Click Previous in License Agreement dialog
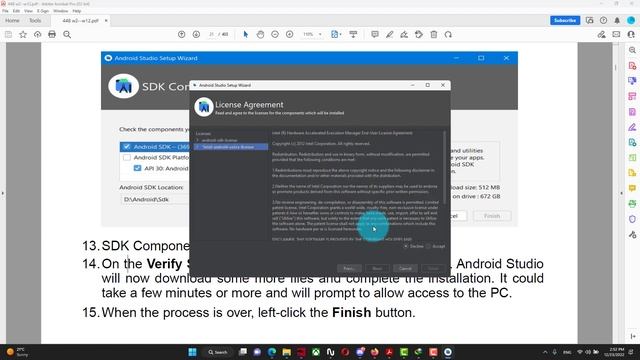 tap(349, 269)
